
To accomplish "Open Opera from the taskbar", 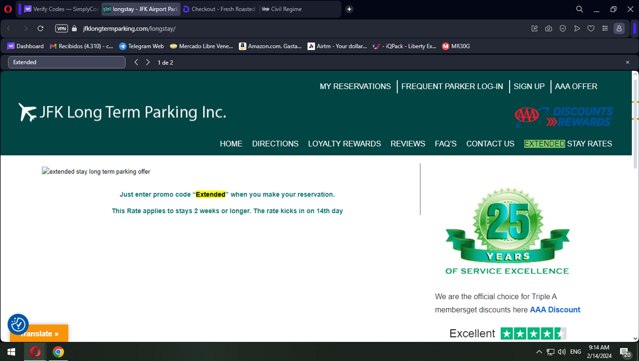I will tap(35, 352).
